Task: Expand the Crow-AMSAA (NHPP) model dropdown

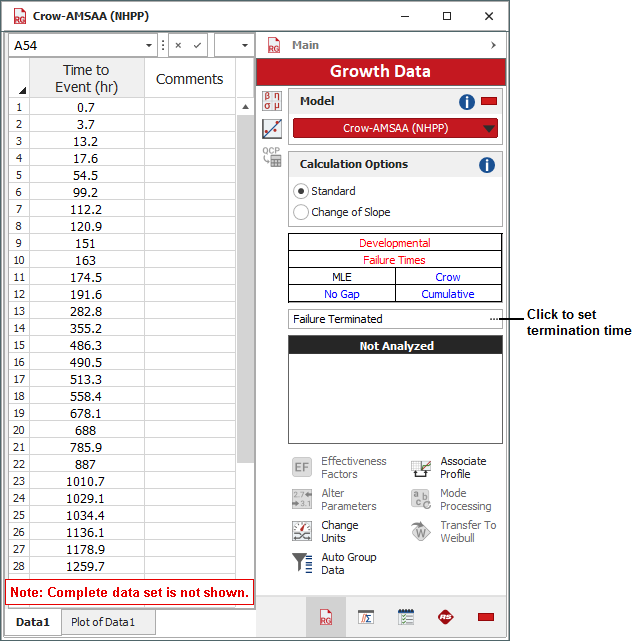Action: (488, 128)
